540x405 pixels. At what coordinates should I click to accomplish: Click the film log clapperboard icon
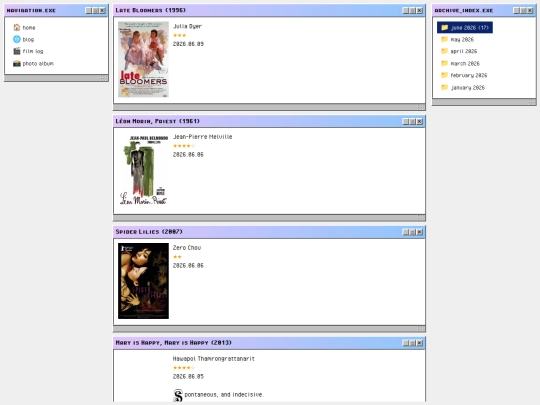tap(17, 51)
